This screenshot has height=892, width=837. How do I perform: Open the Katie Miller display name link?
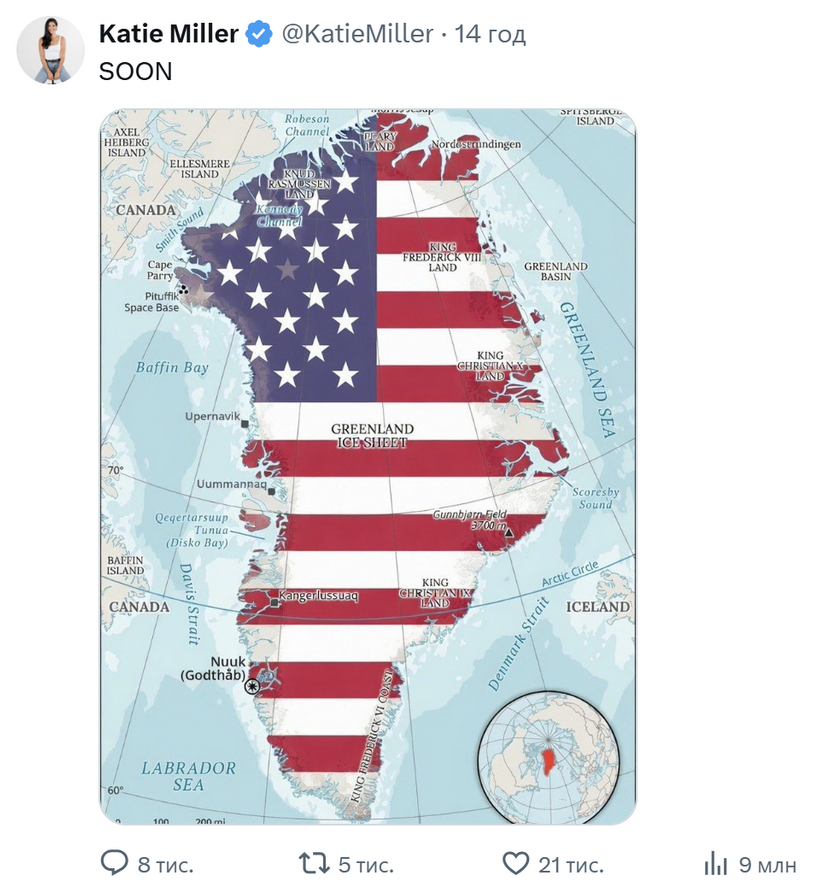(x=169, y=34)
